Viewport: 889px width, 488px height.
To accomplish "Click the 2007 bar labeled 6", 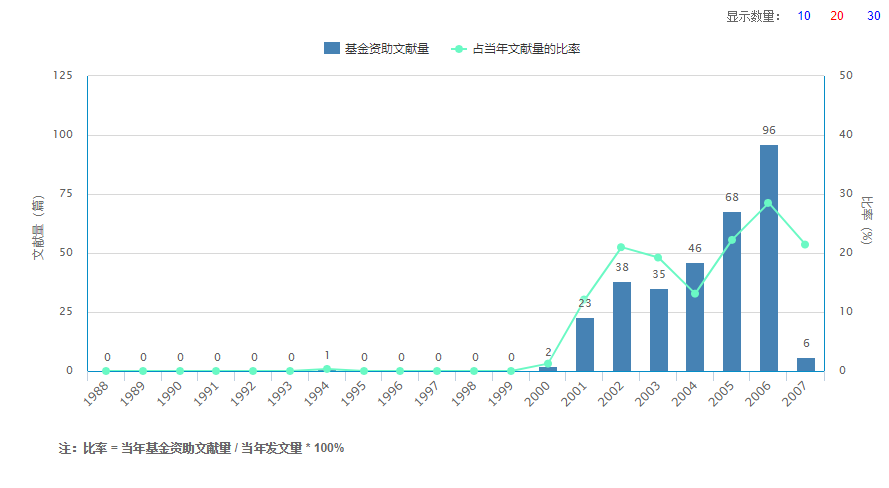I will [806, 364].
